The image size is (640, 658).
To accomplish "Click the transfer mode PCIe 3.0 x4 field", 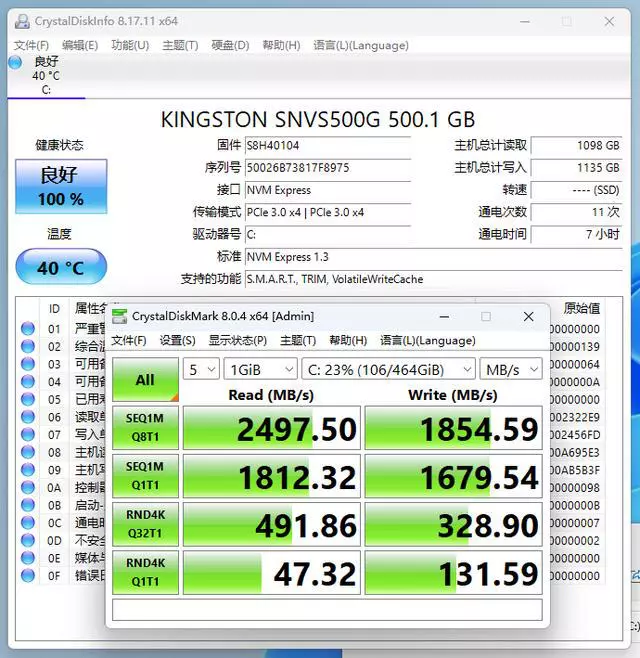I will pos(328,212).
